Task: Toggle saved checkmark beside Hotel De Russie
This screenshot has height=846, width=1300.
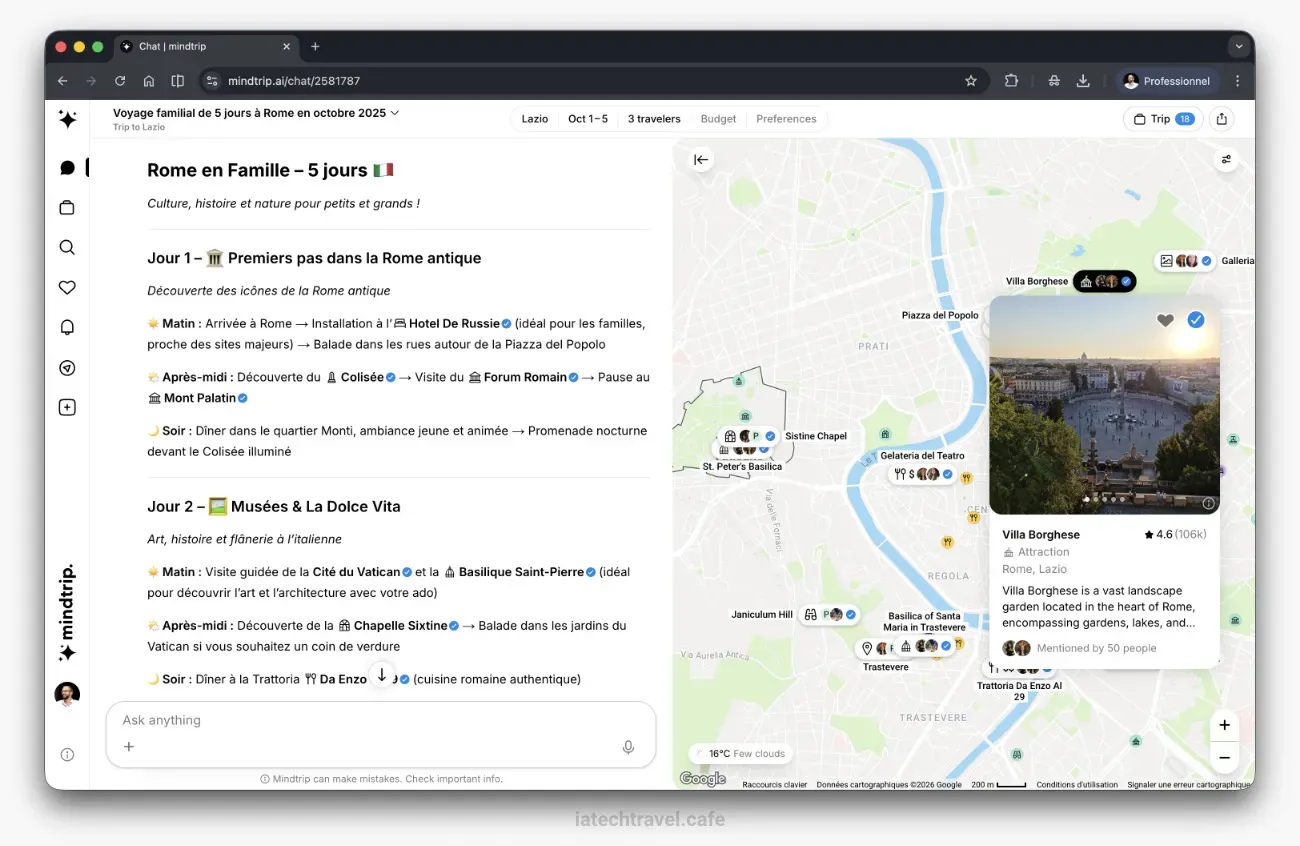Action: pyautogui.click(x=507, y=324)
